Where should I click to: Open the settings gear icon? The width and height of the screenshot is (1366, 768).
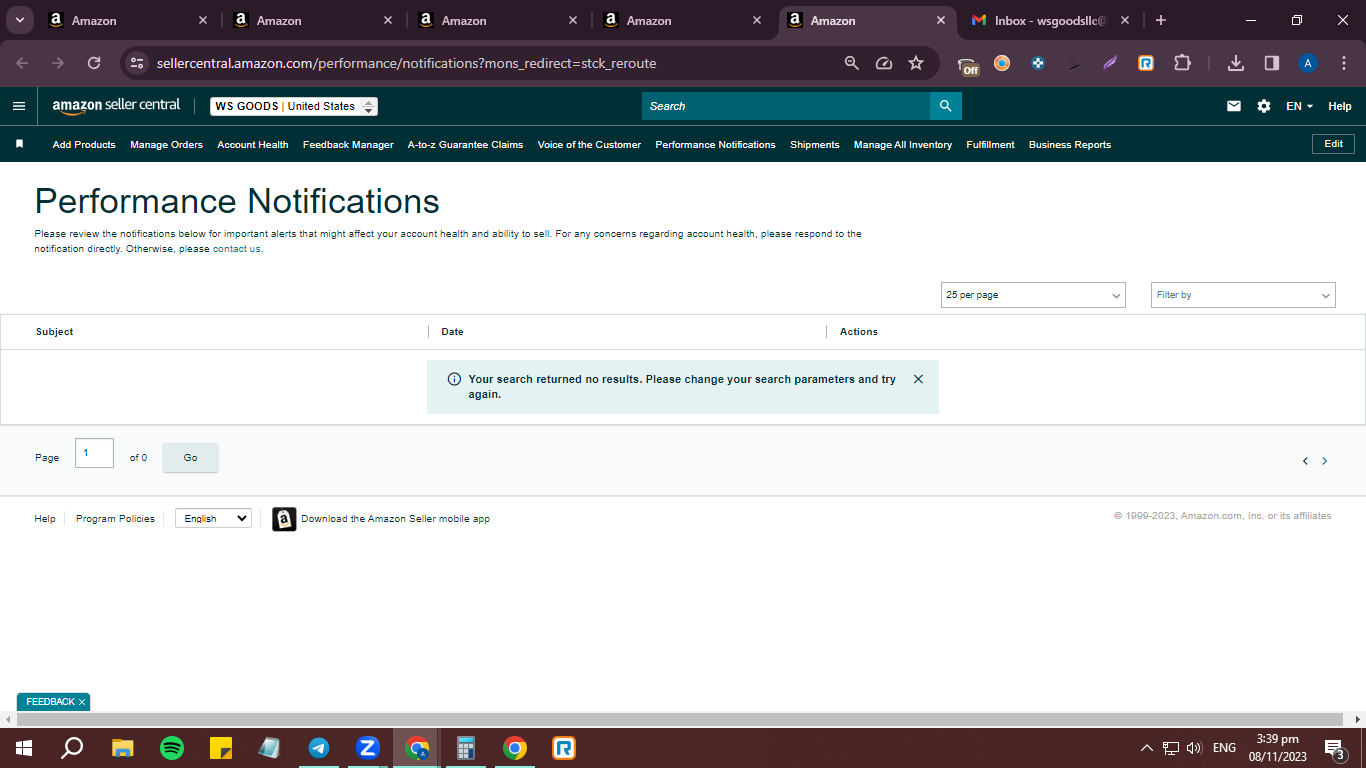point(1264,106)
